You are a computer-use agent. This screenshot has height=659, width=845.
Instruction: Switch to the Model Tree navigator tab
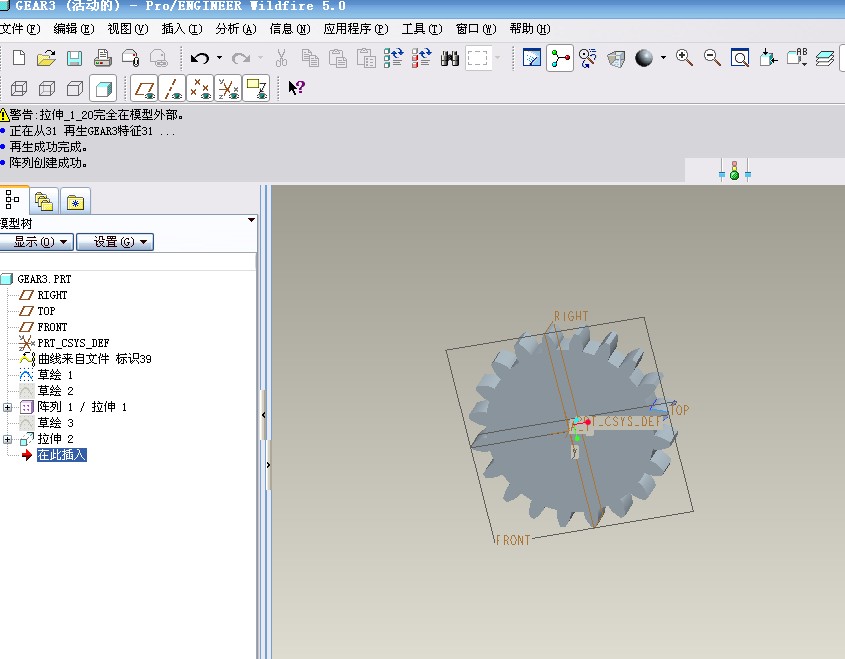click(x=12, y=200)
